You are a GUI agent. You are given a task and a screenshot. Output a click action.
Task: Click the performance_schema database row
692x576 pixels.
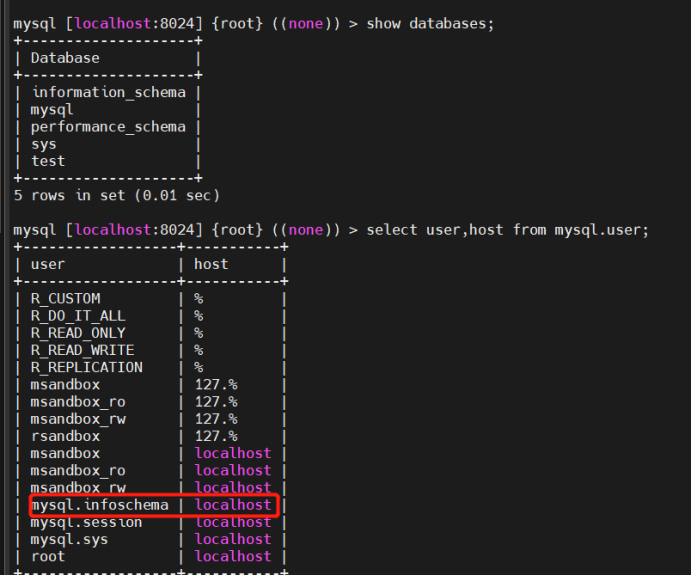[109, 127]
